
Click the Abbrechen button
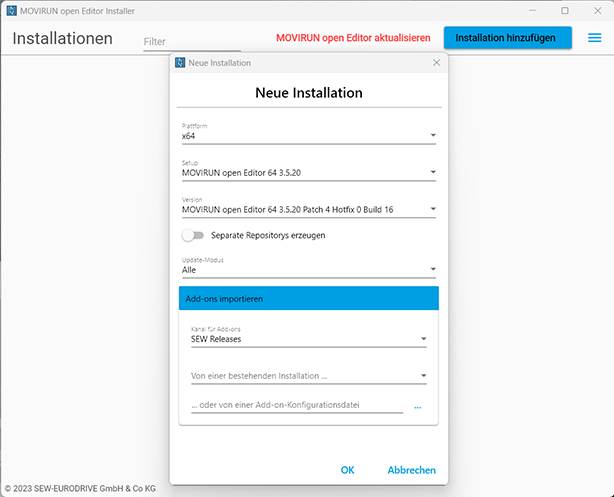pos(411,470)
